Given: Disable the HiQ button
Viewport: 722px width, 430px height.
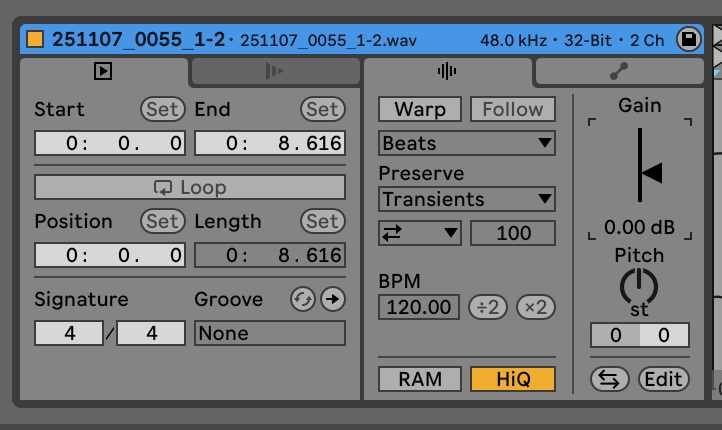Looking at the screenshot, I should pyautogui.click(x=513, y=379).
